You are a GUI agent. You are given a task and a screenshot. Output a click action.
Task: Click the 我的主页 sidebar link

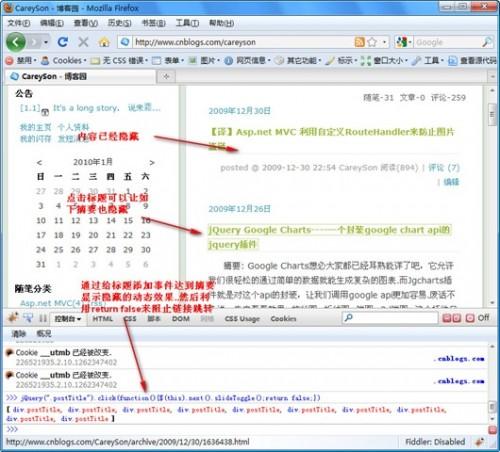click(36, 127)
